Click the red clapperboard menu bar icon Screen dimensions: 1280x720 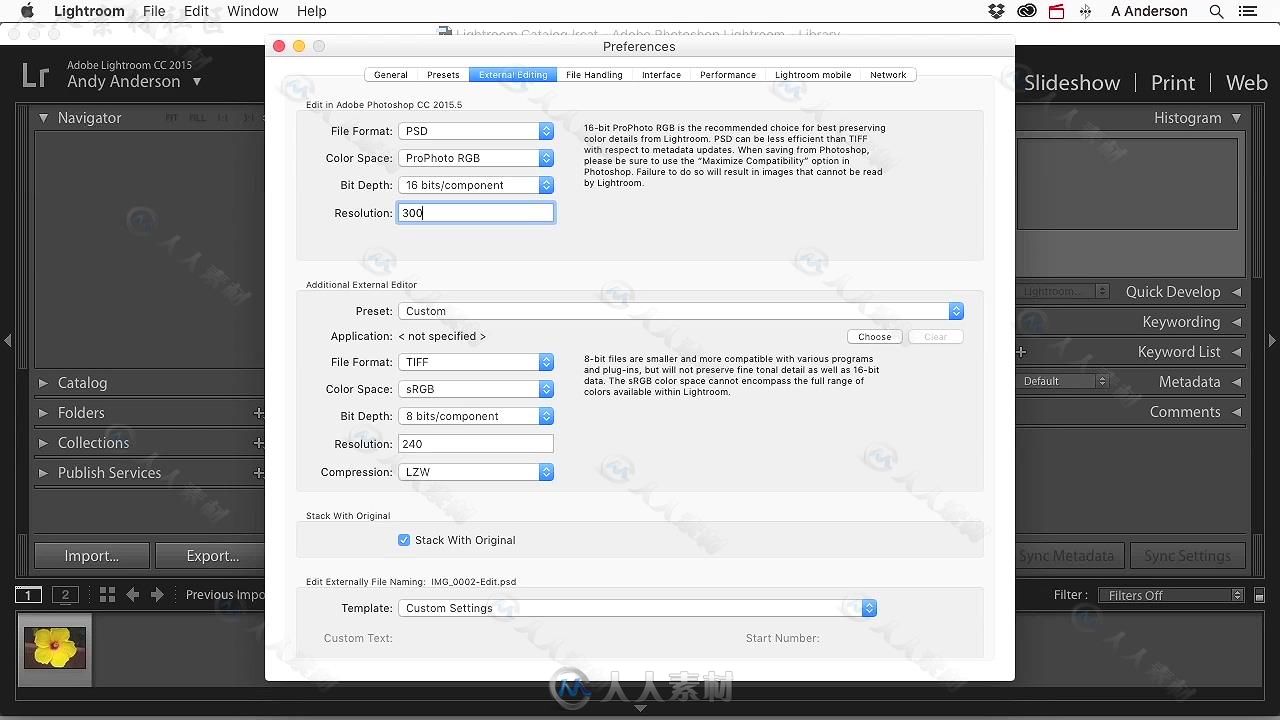point(1056,11)
